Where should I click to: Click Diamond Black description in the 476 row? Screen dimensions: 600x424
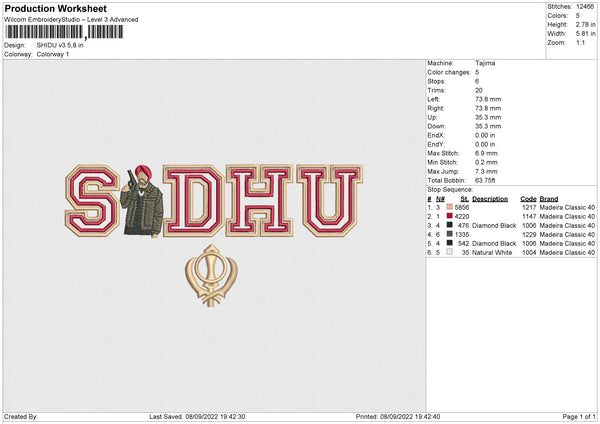494,225
